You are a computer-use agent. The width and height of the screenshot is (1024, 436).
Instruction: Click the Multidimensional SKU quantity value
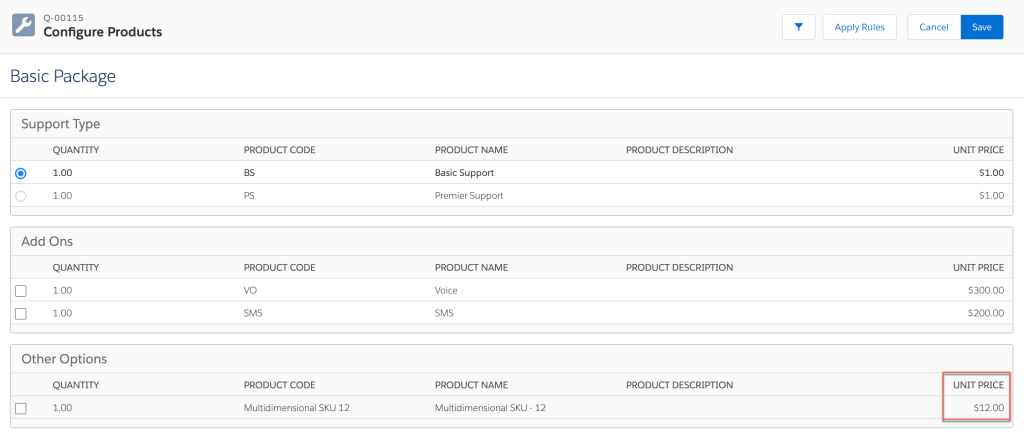tap(63, 408)
